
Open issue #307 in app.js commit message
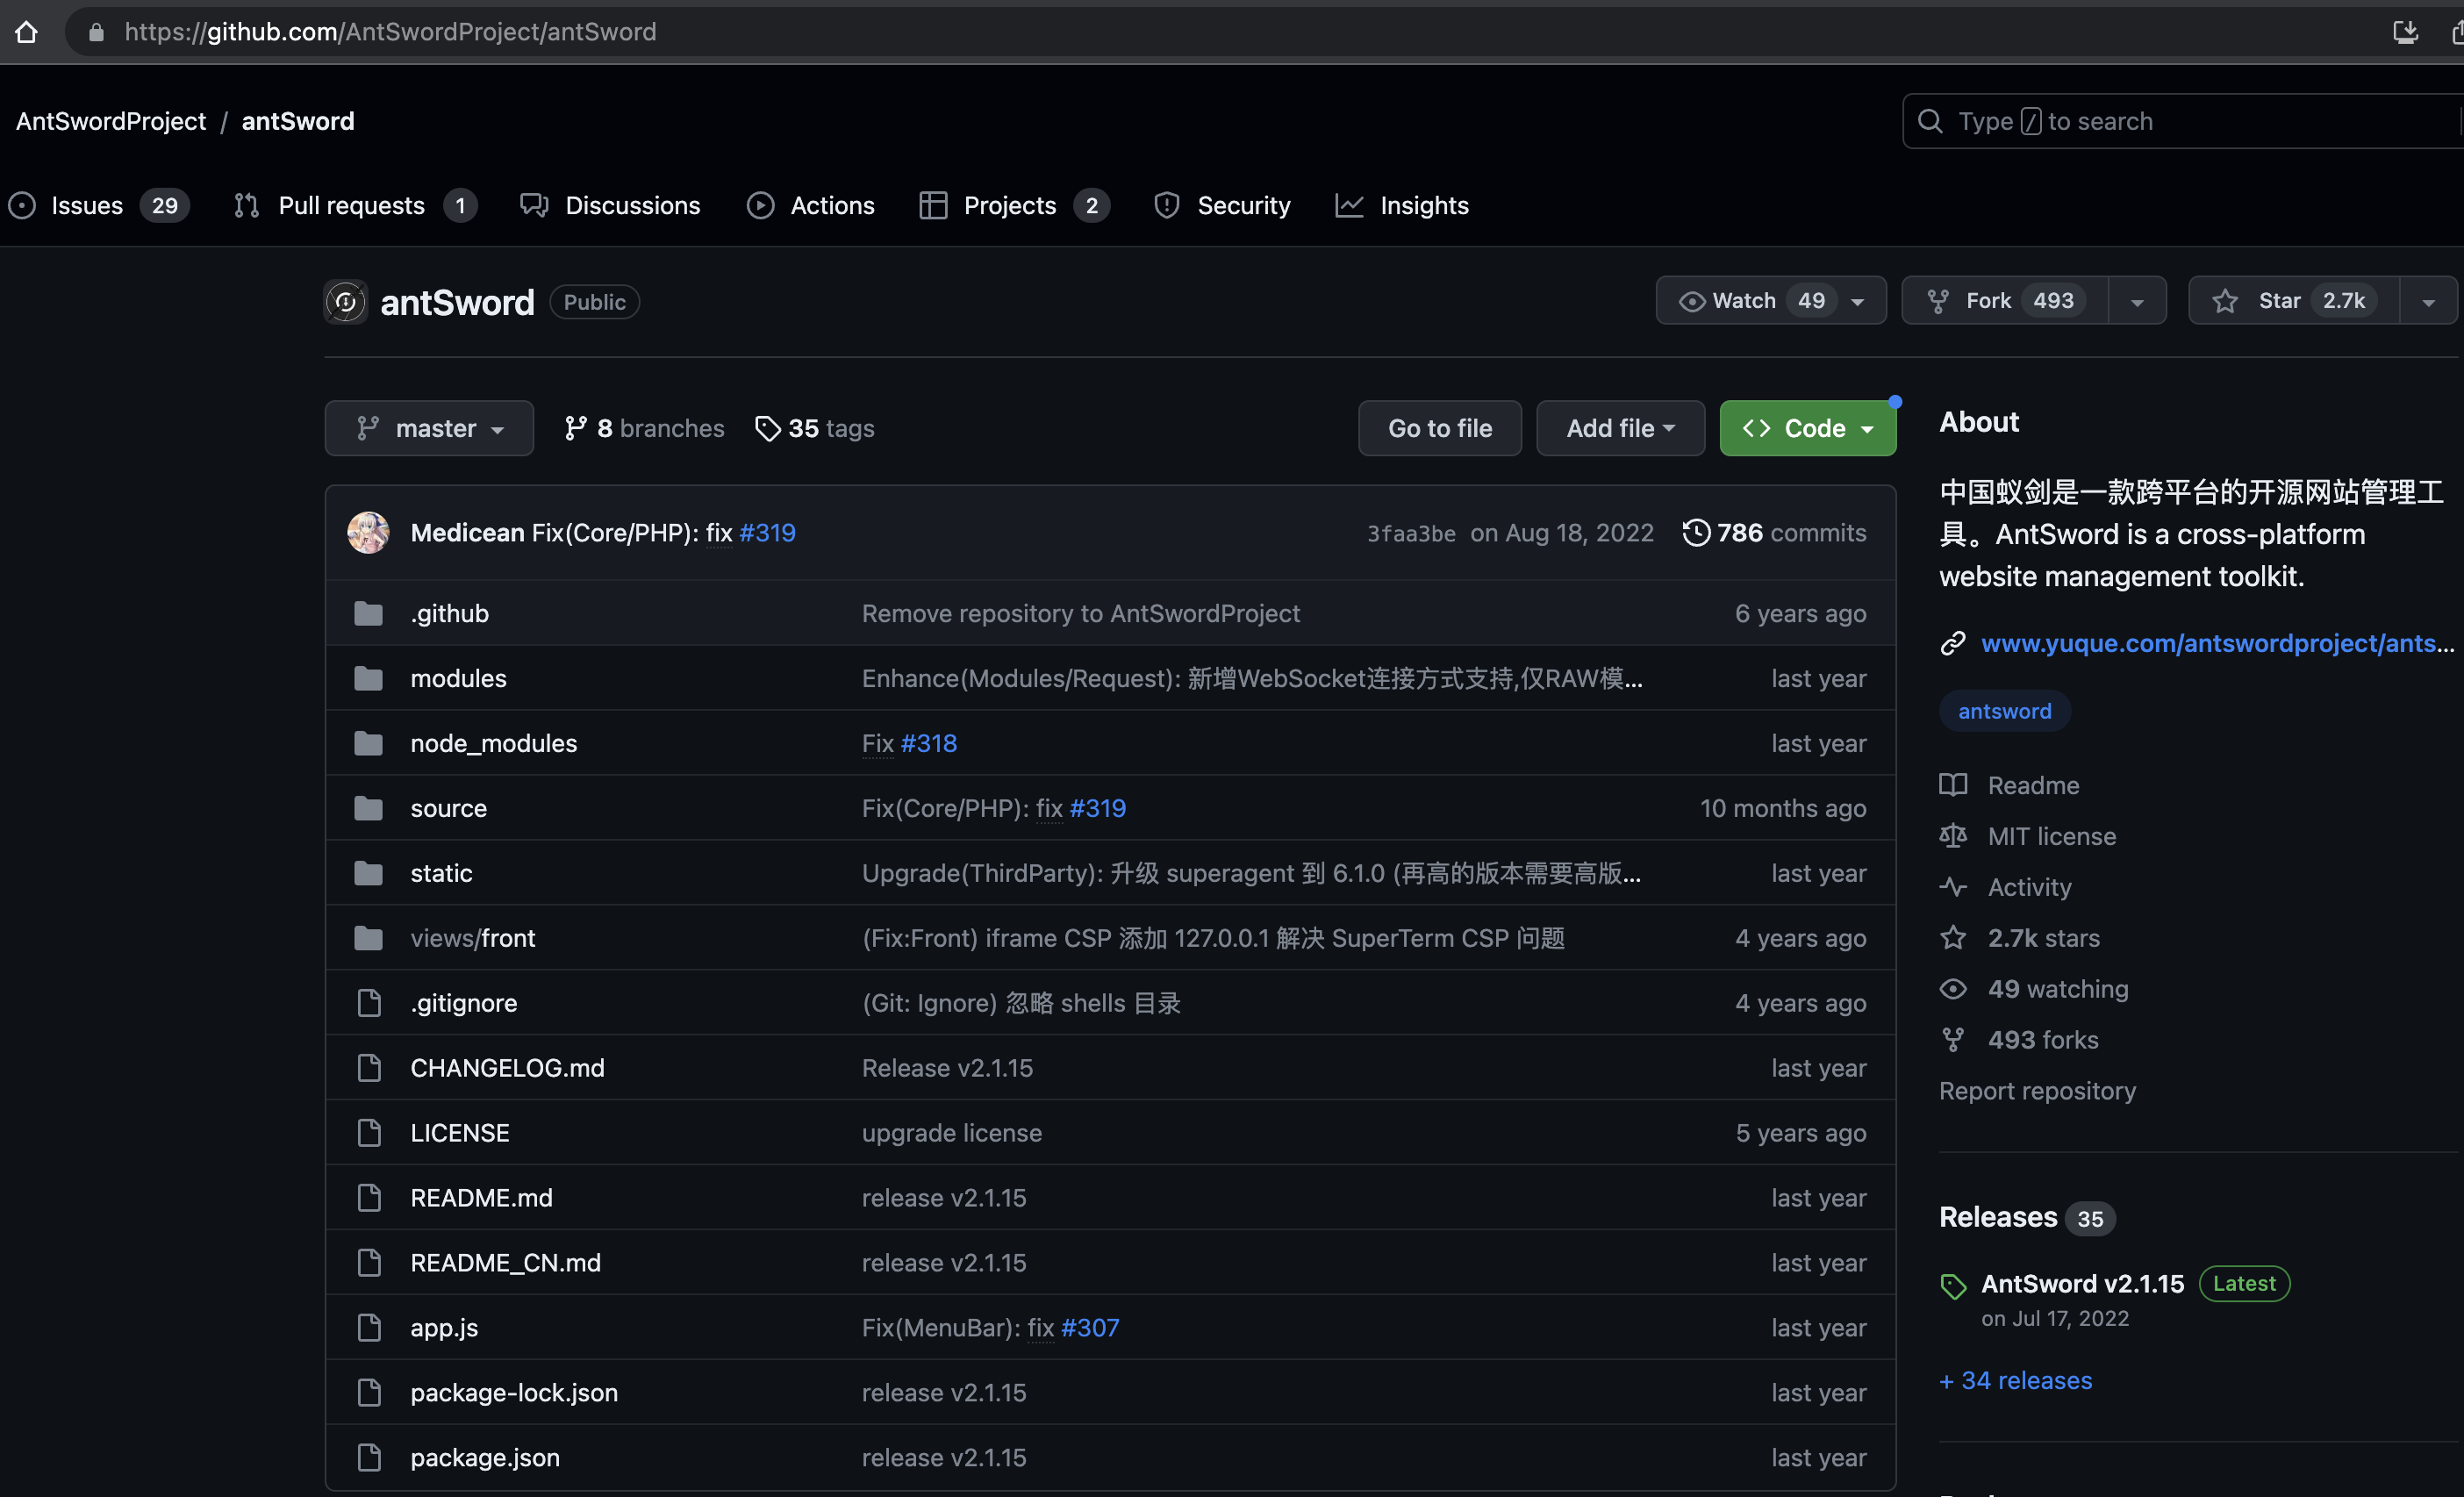click(x=1090, y=1329)
